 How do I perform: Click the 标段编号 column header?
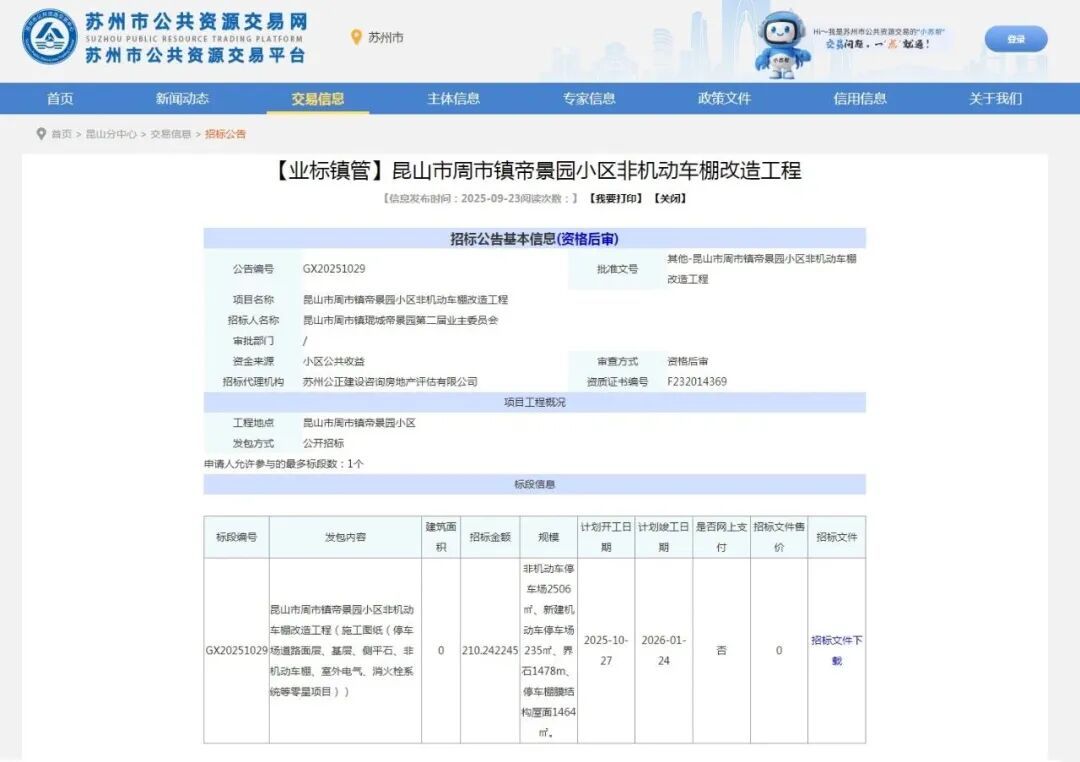[236, 537]
